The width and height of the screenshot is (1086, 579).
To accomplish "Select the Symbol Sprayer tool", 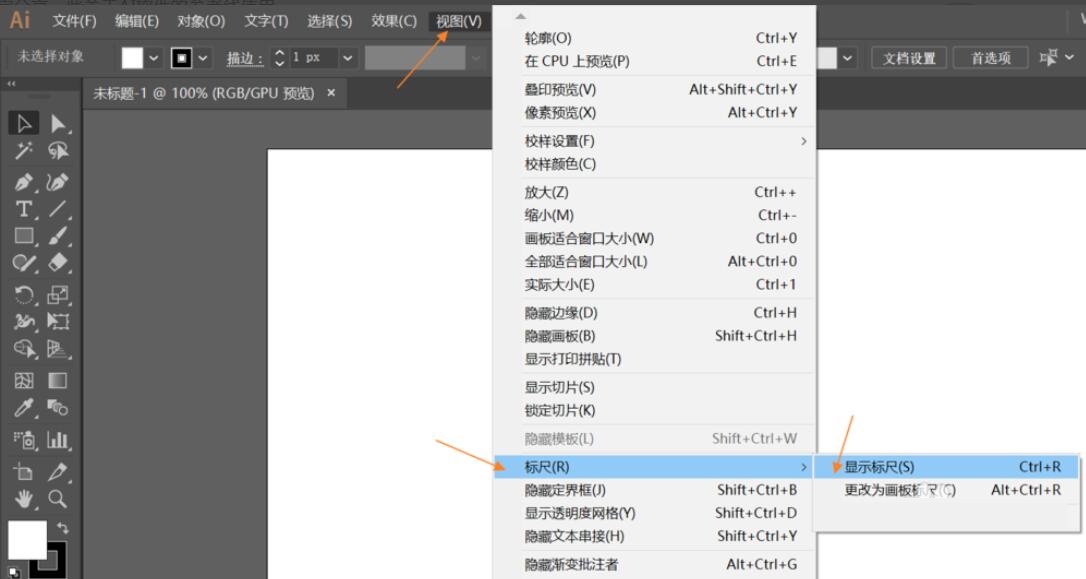I will point(24,439).
